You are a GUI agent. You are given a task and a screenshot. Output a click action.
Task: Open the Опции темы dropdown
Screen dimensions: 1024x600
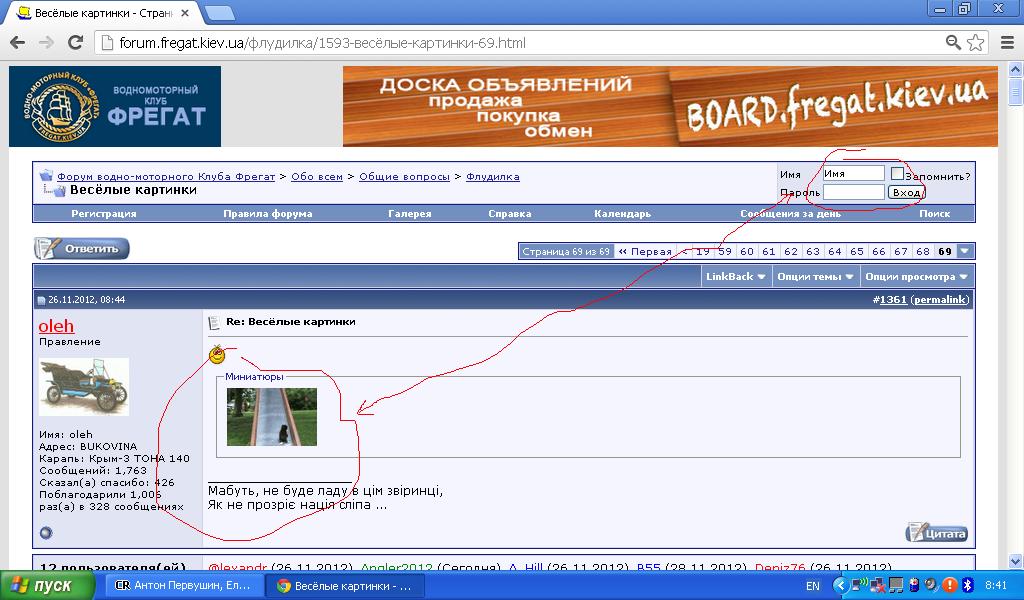pyautogui.click(x=817, y=276)
